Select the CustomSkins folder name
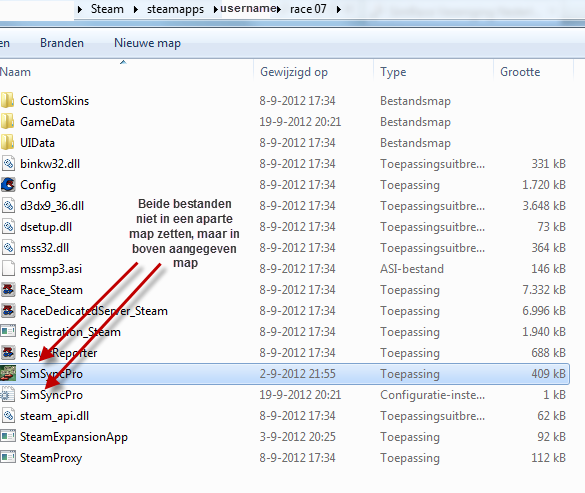585x493 pixels. 54,101
